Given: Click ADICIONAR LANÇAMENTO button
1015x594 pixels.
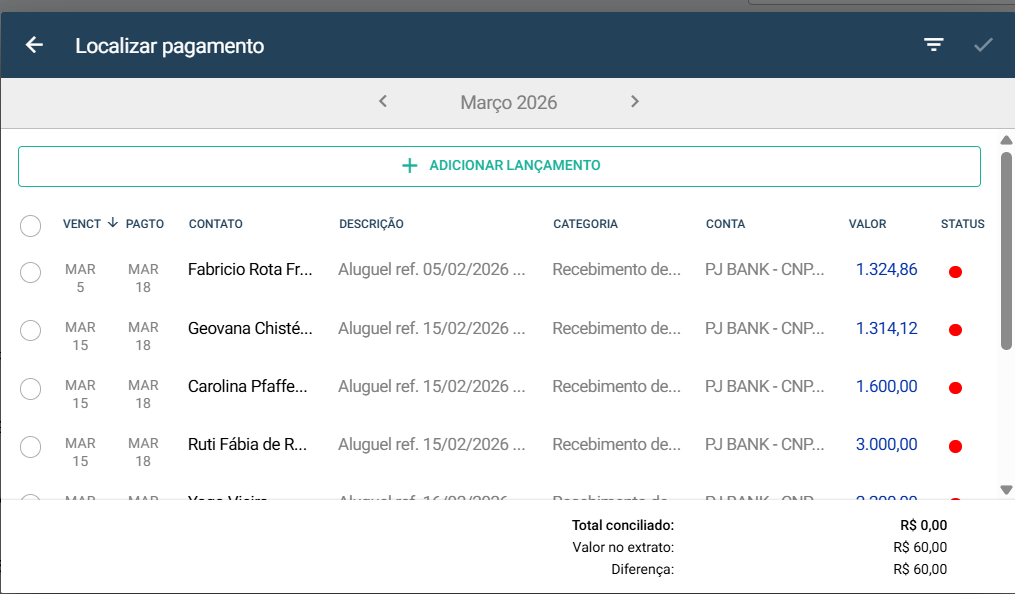Looking at the screenshot, I should coord(499,166).
